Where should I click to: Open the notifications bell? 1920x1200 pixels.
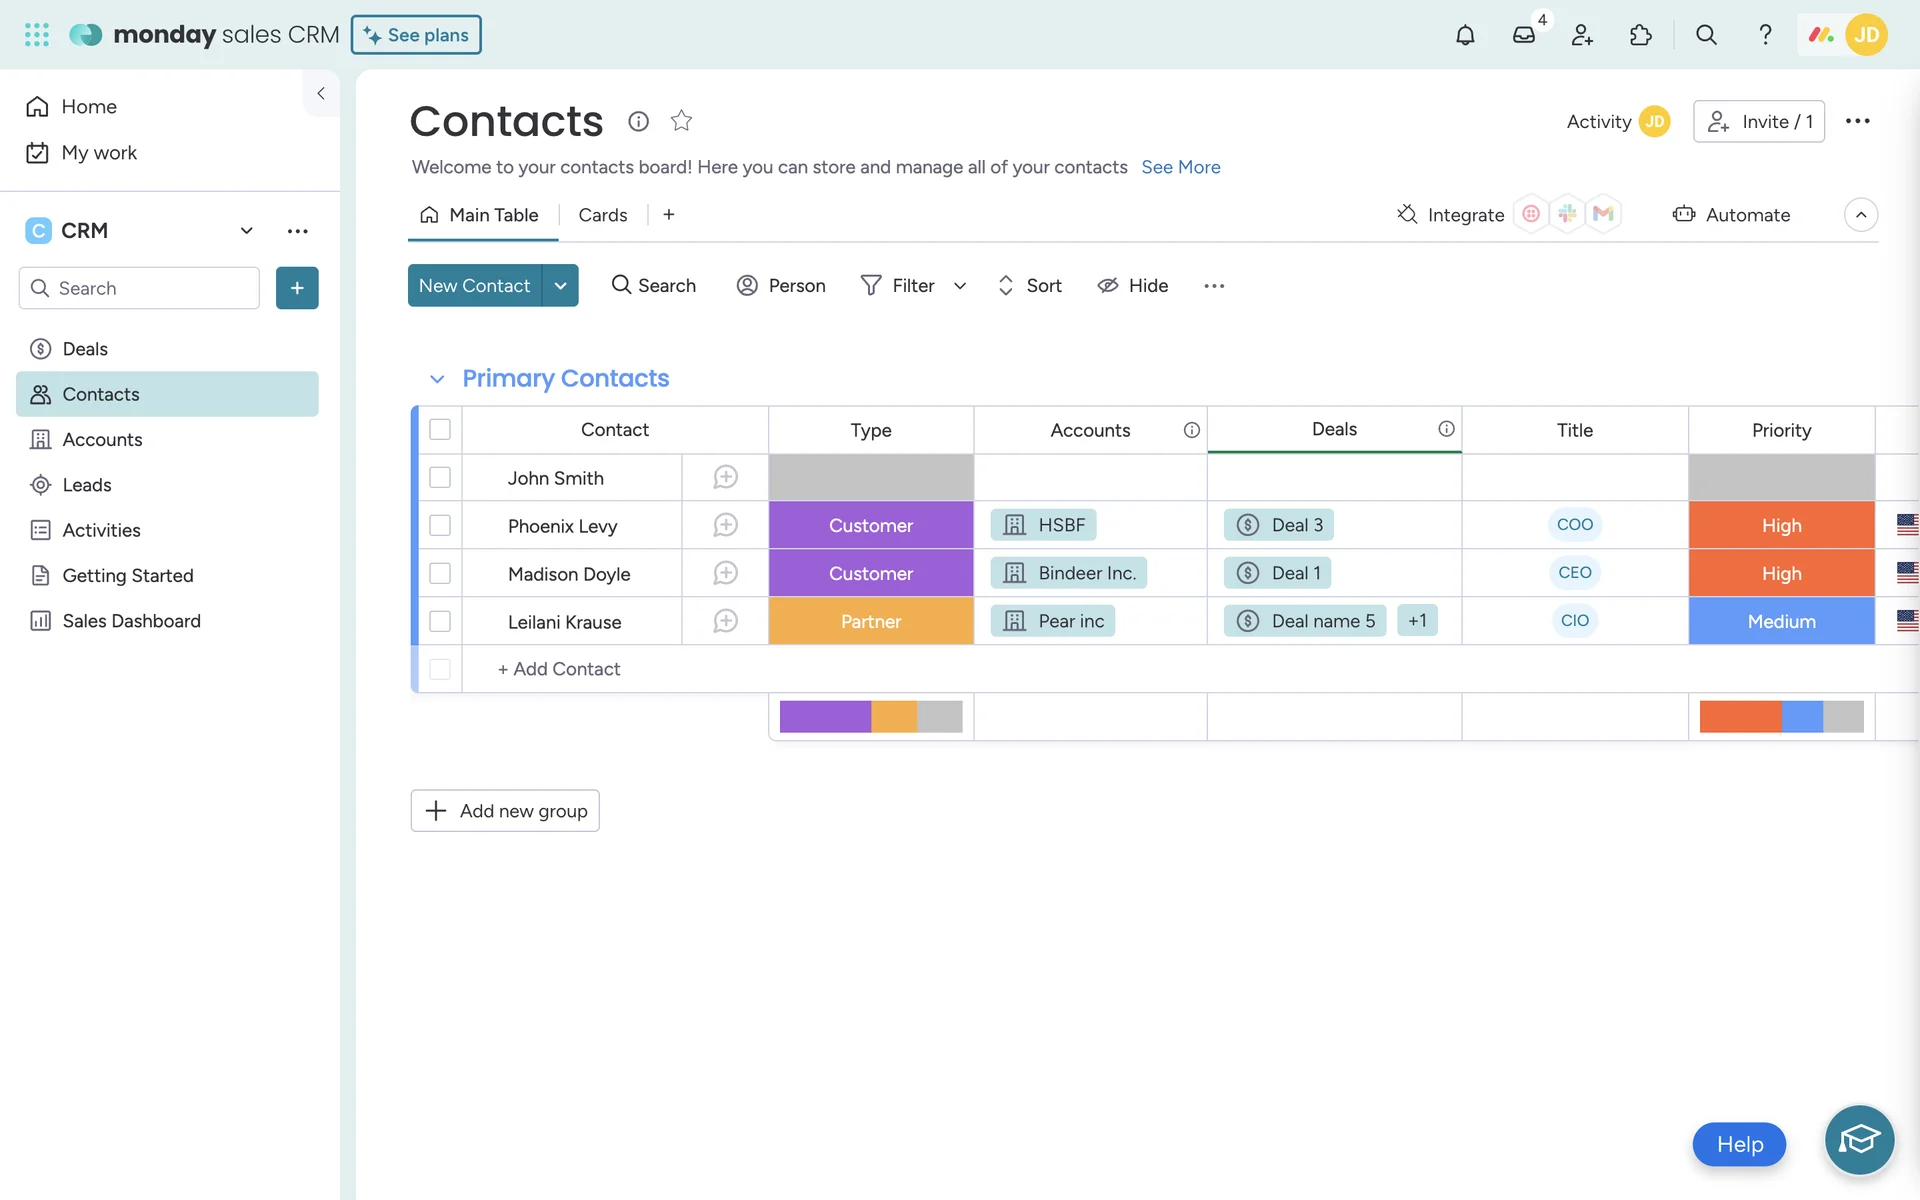pos(1465,35)
